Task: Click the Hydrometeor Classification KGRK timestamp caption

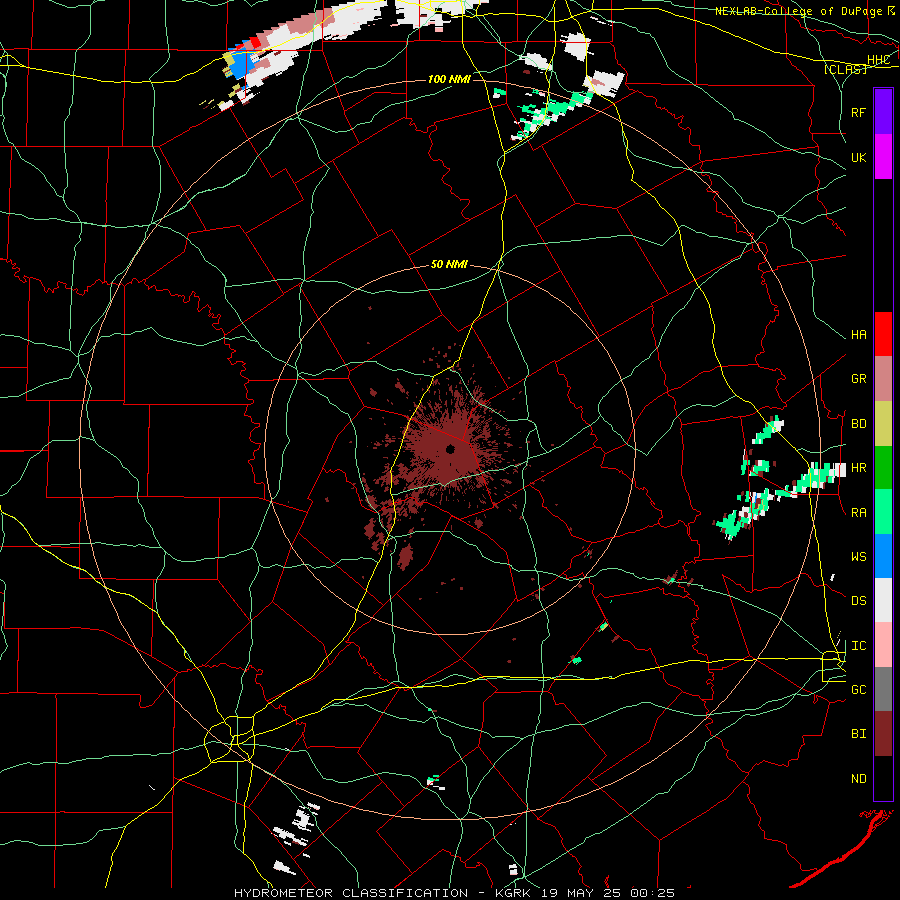Action: (x=455, y=893)
